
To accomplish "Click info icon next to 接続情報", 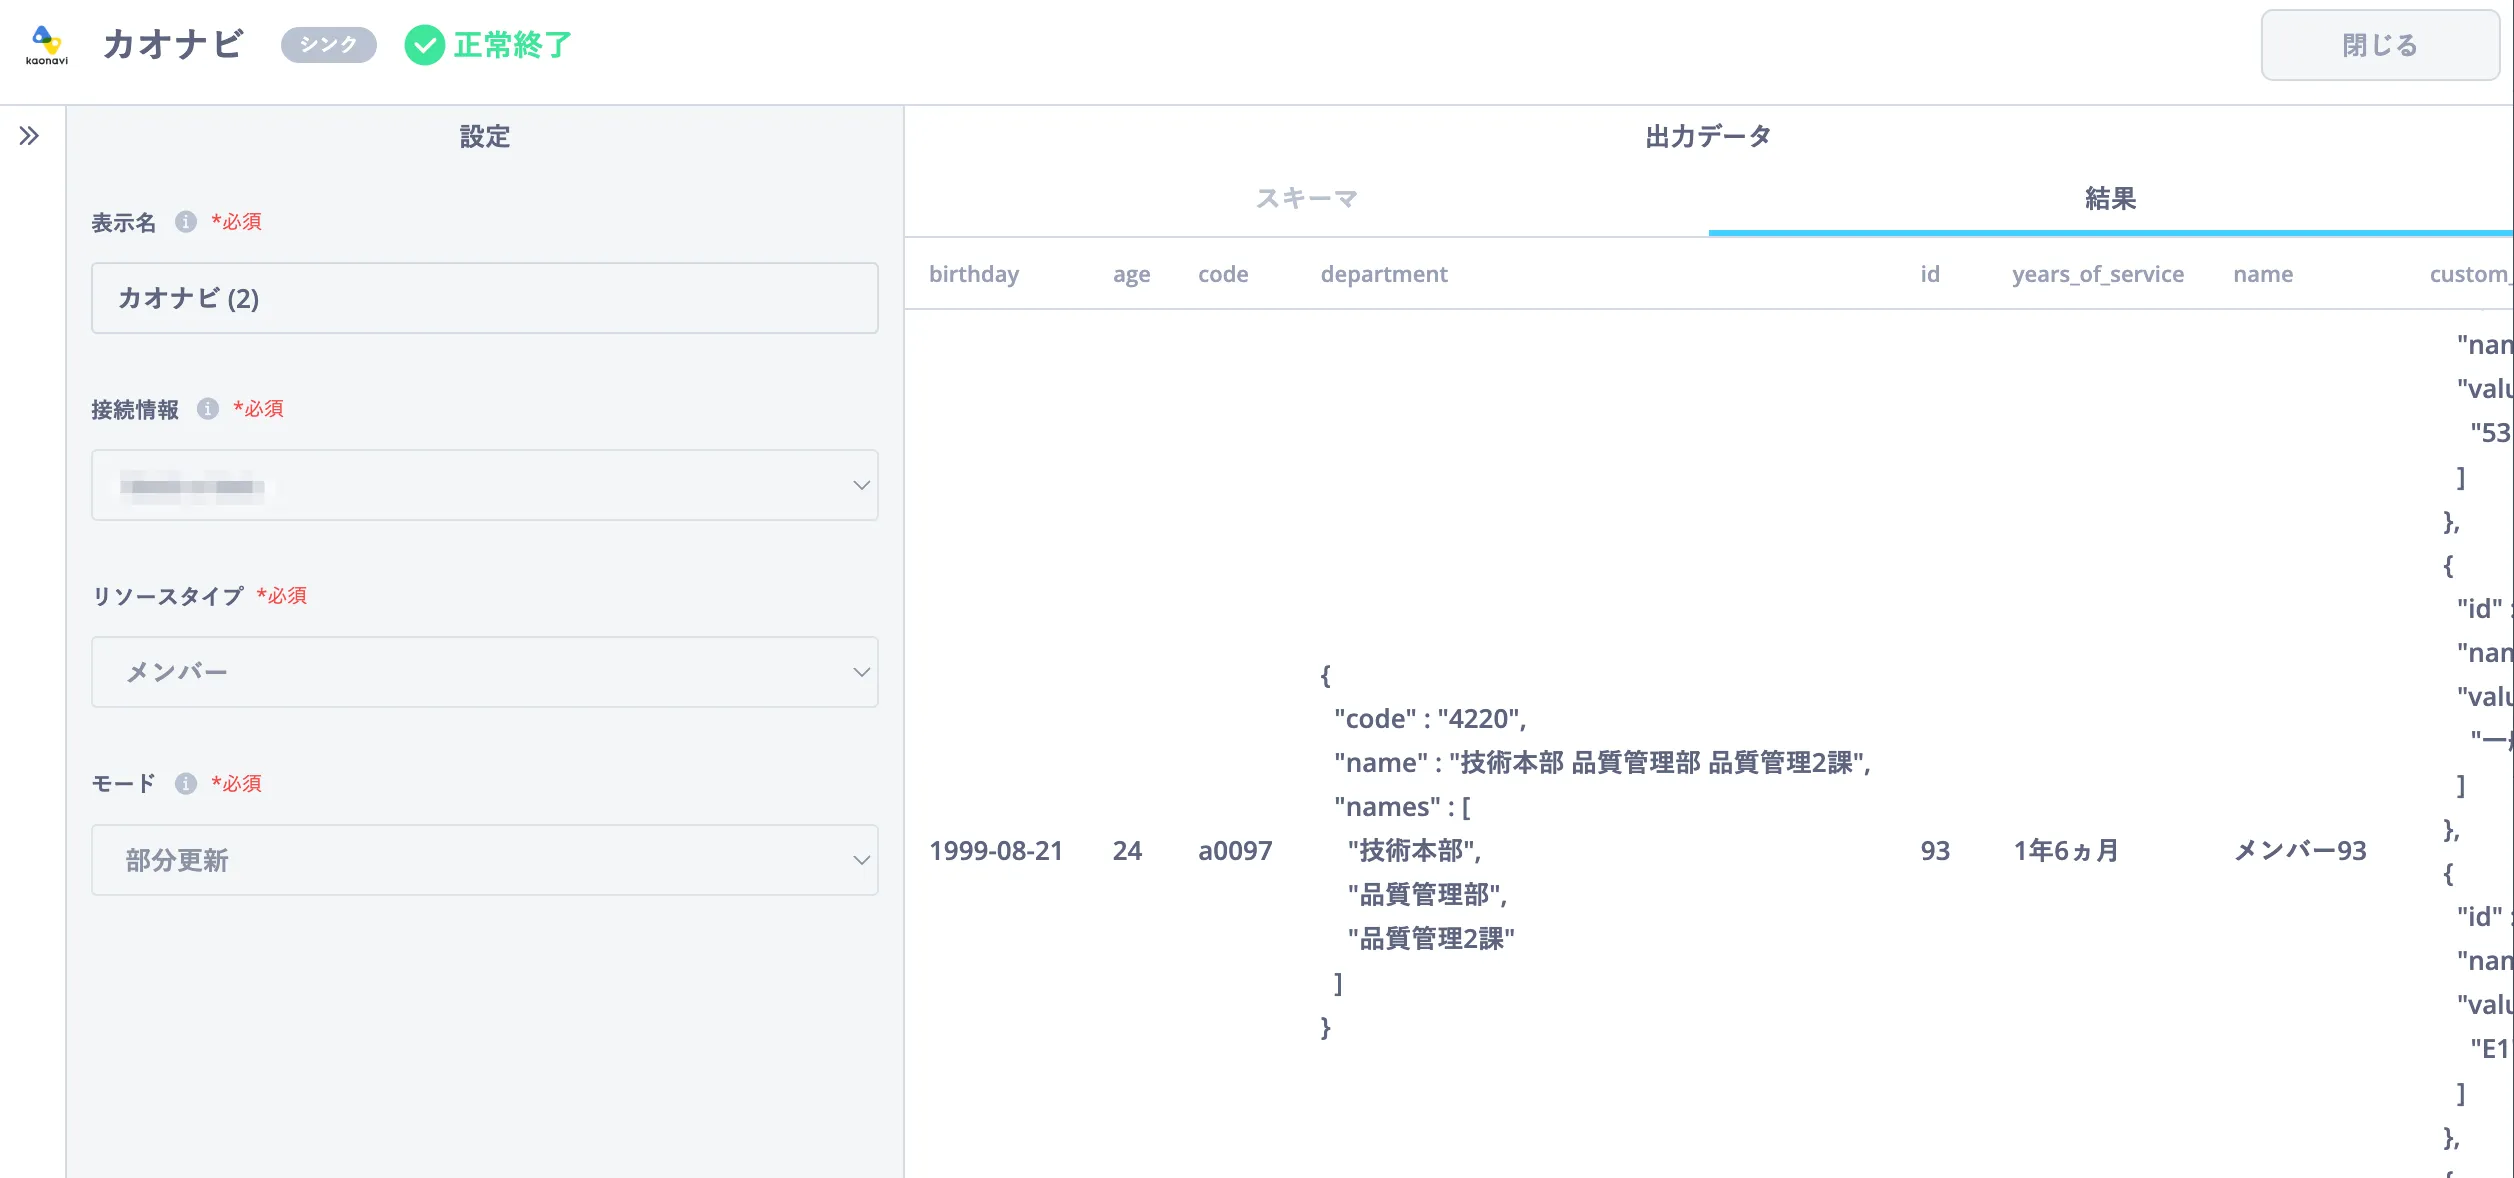I will (208, 409).
